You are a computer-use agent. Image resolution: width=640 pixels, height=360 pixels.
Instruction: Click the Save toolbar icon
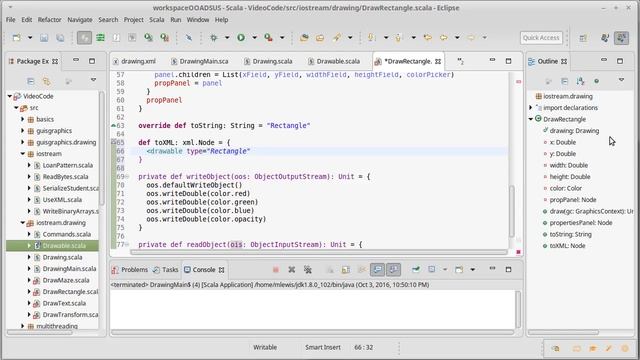coord(44,38)
